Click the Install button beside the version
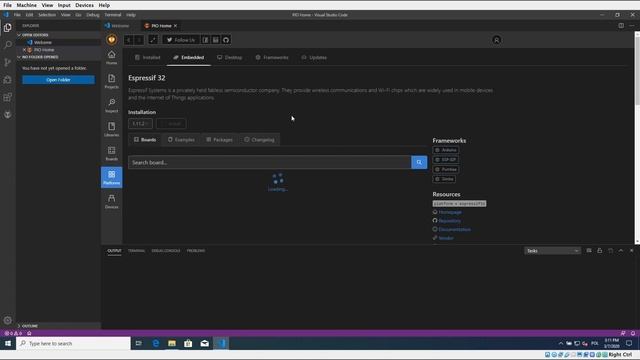Image resolution: width=640 pixels, height=360 pixels. click(171, 124)
